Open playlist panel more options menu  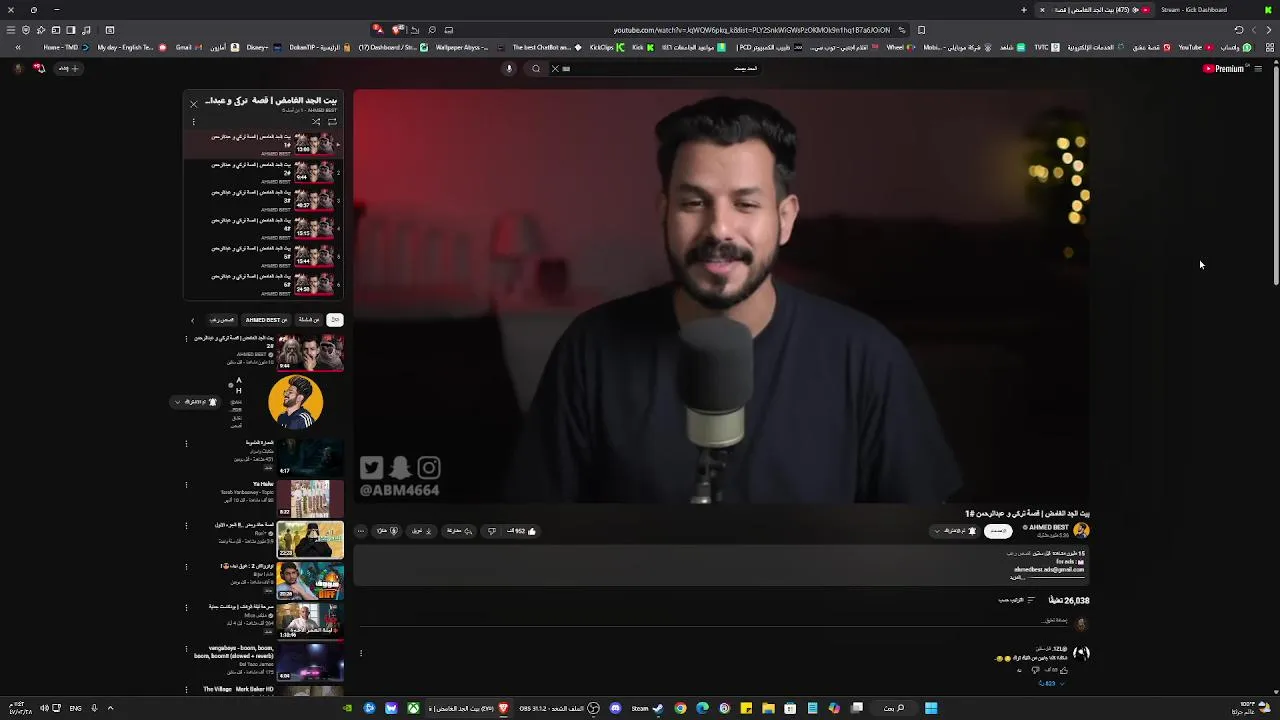(193, 122)
